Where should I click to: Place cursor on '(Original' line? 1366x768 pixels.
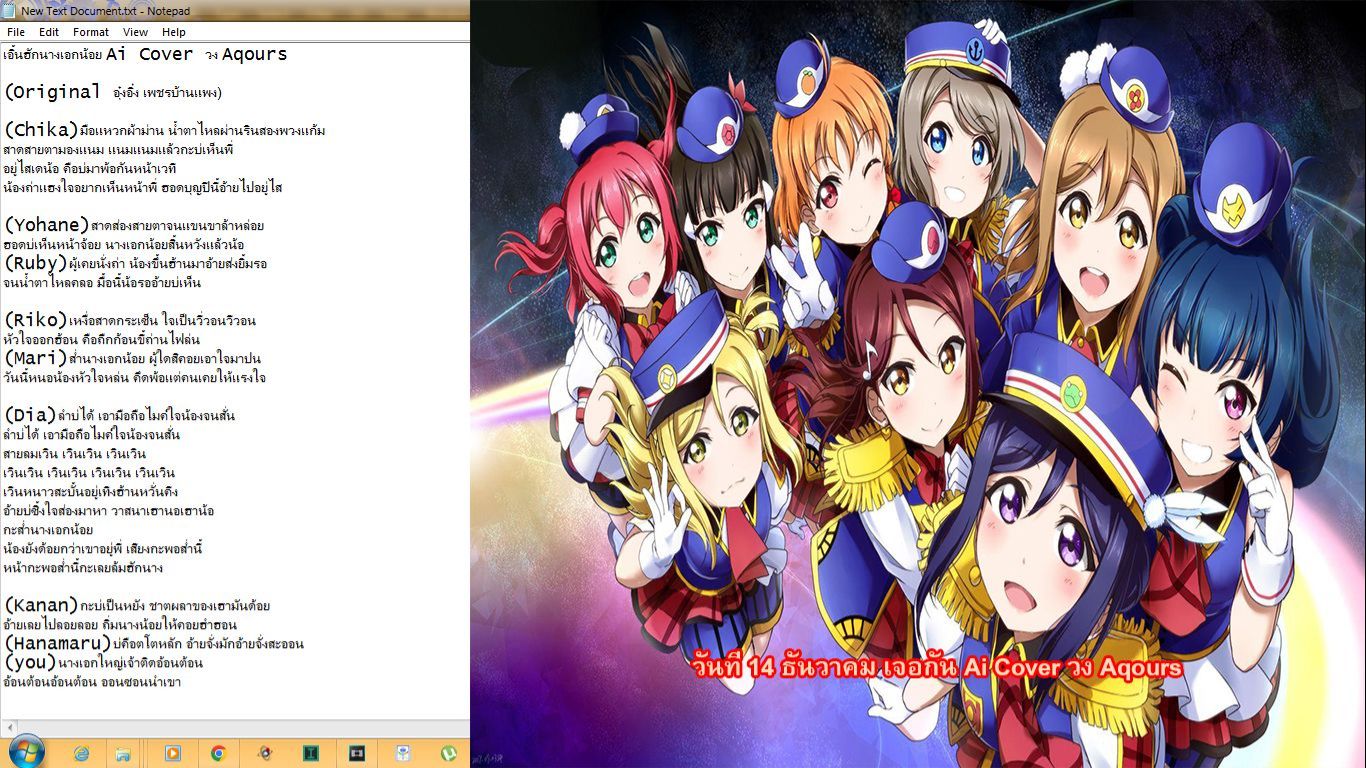(112, 92)
